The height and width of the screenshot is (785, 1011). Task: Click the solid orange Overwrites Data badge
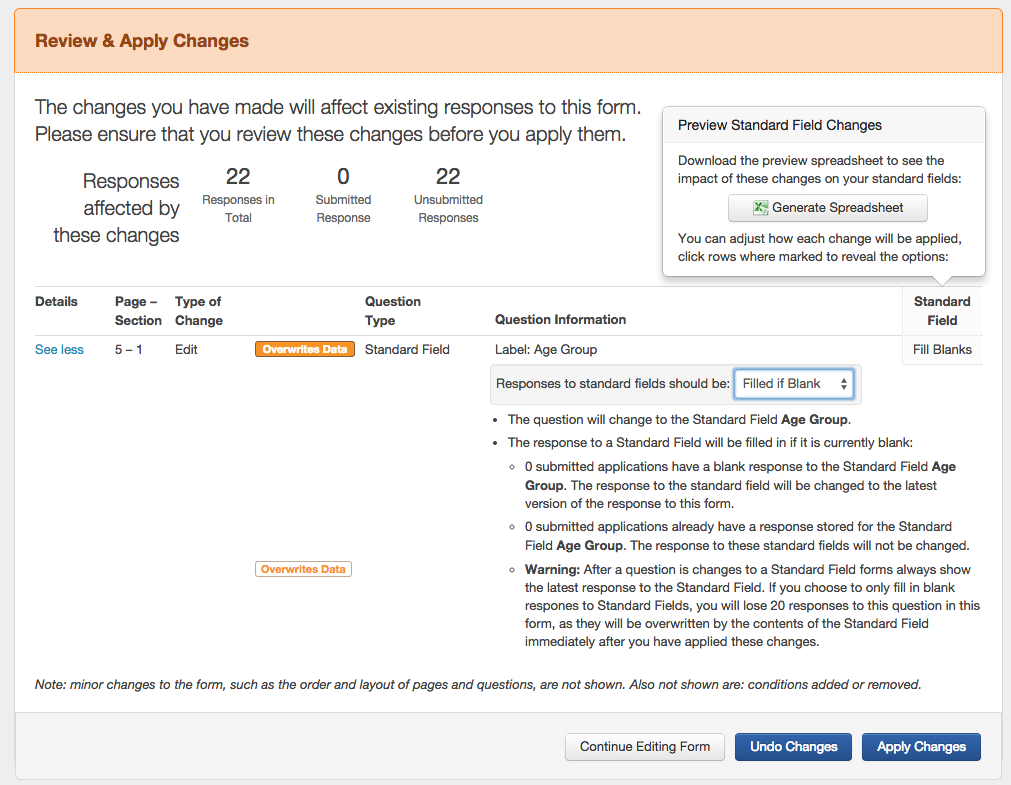(305, 350)
